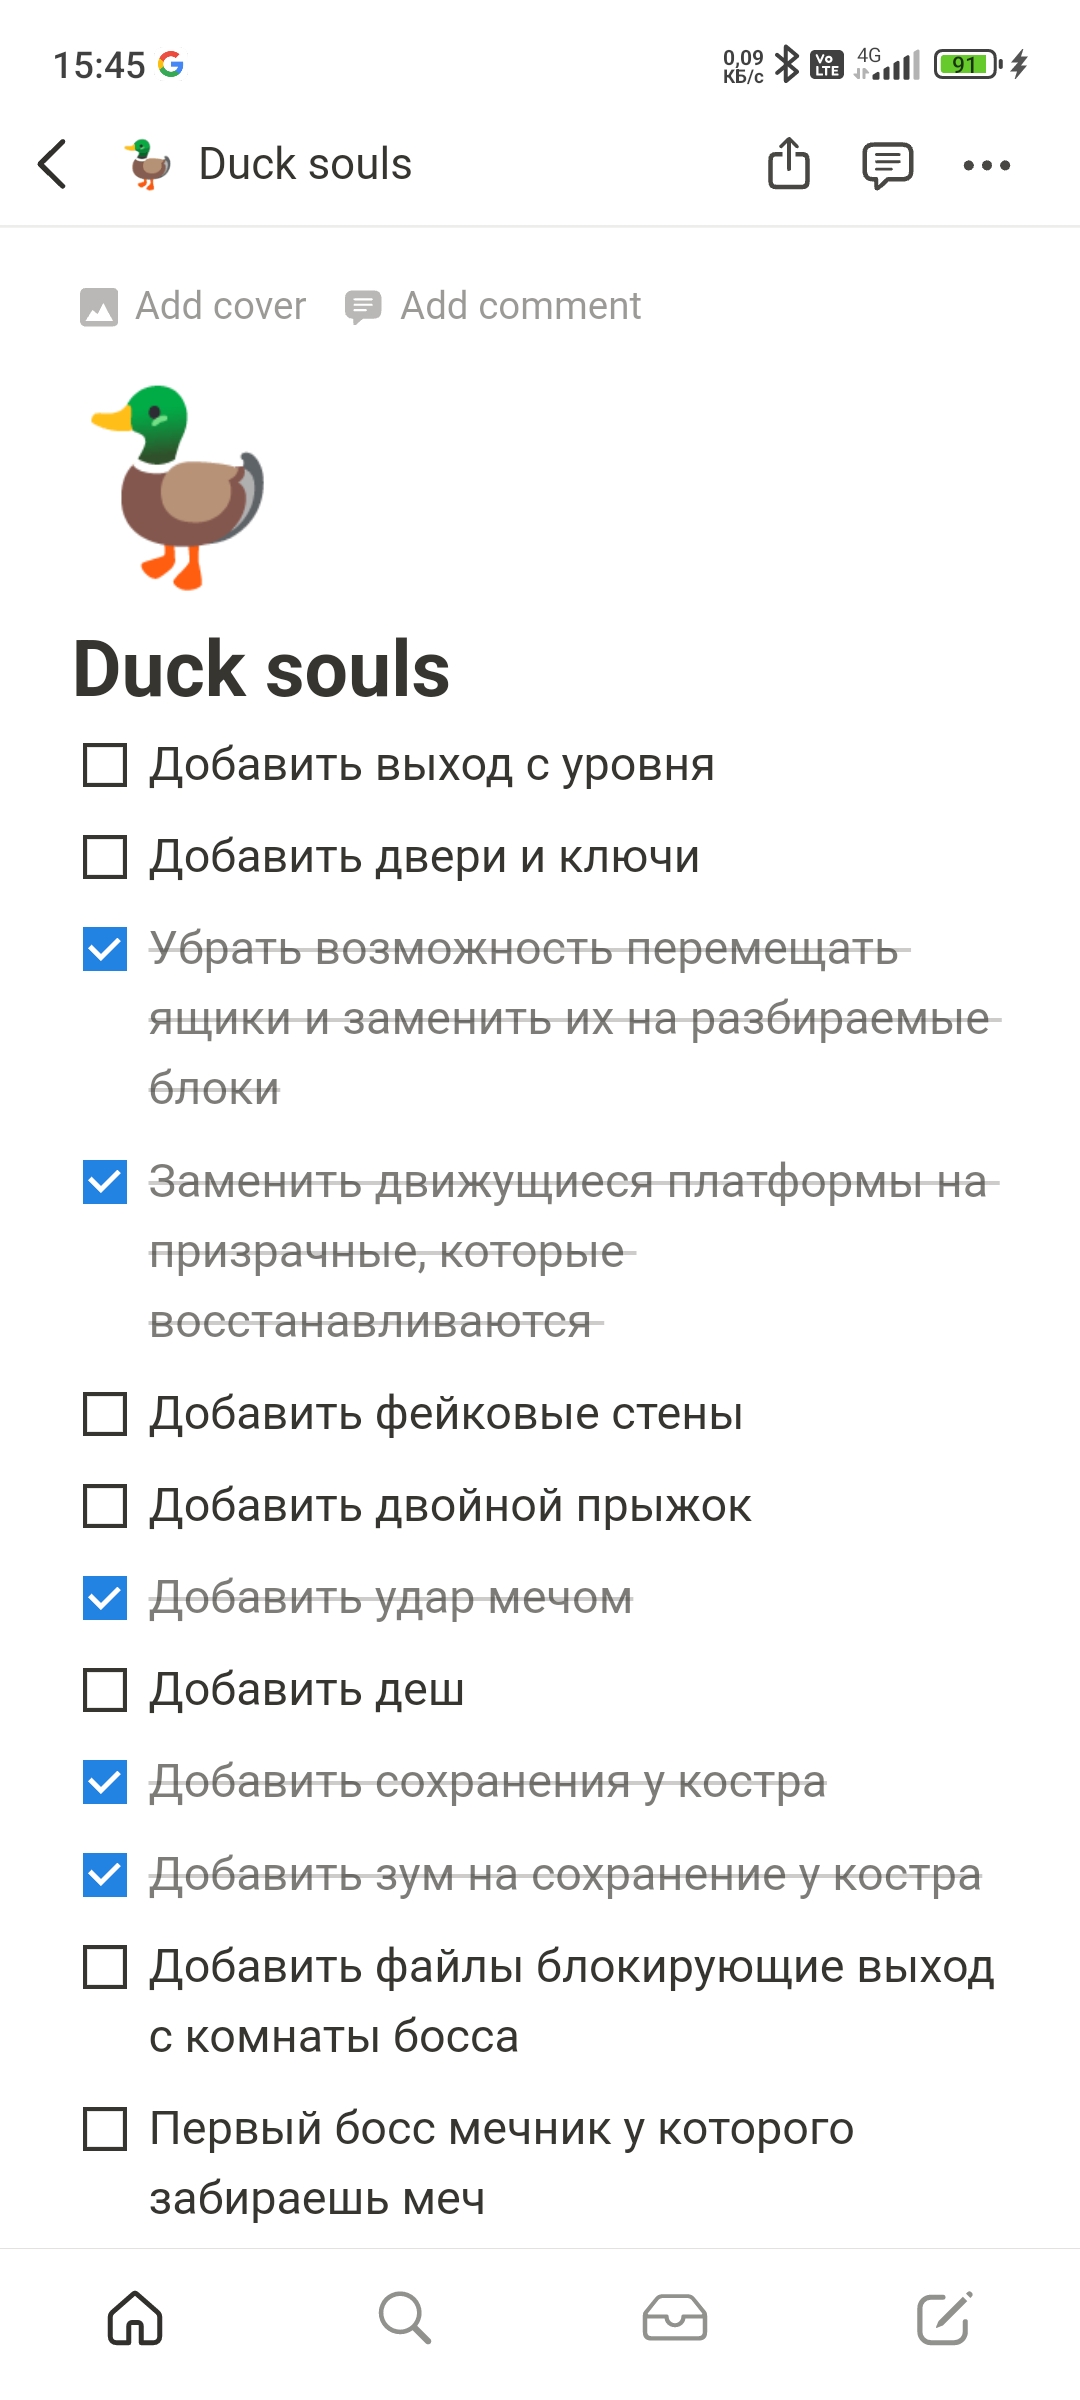Image resolution: width=1080 pixels, height=2400 pixels.
Task: Open page comments icon in header
Action: (887, 164)
